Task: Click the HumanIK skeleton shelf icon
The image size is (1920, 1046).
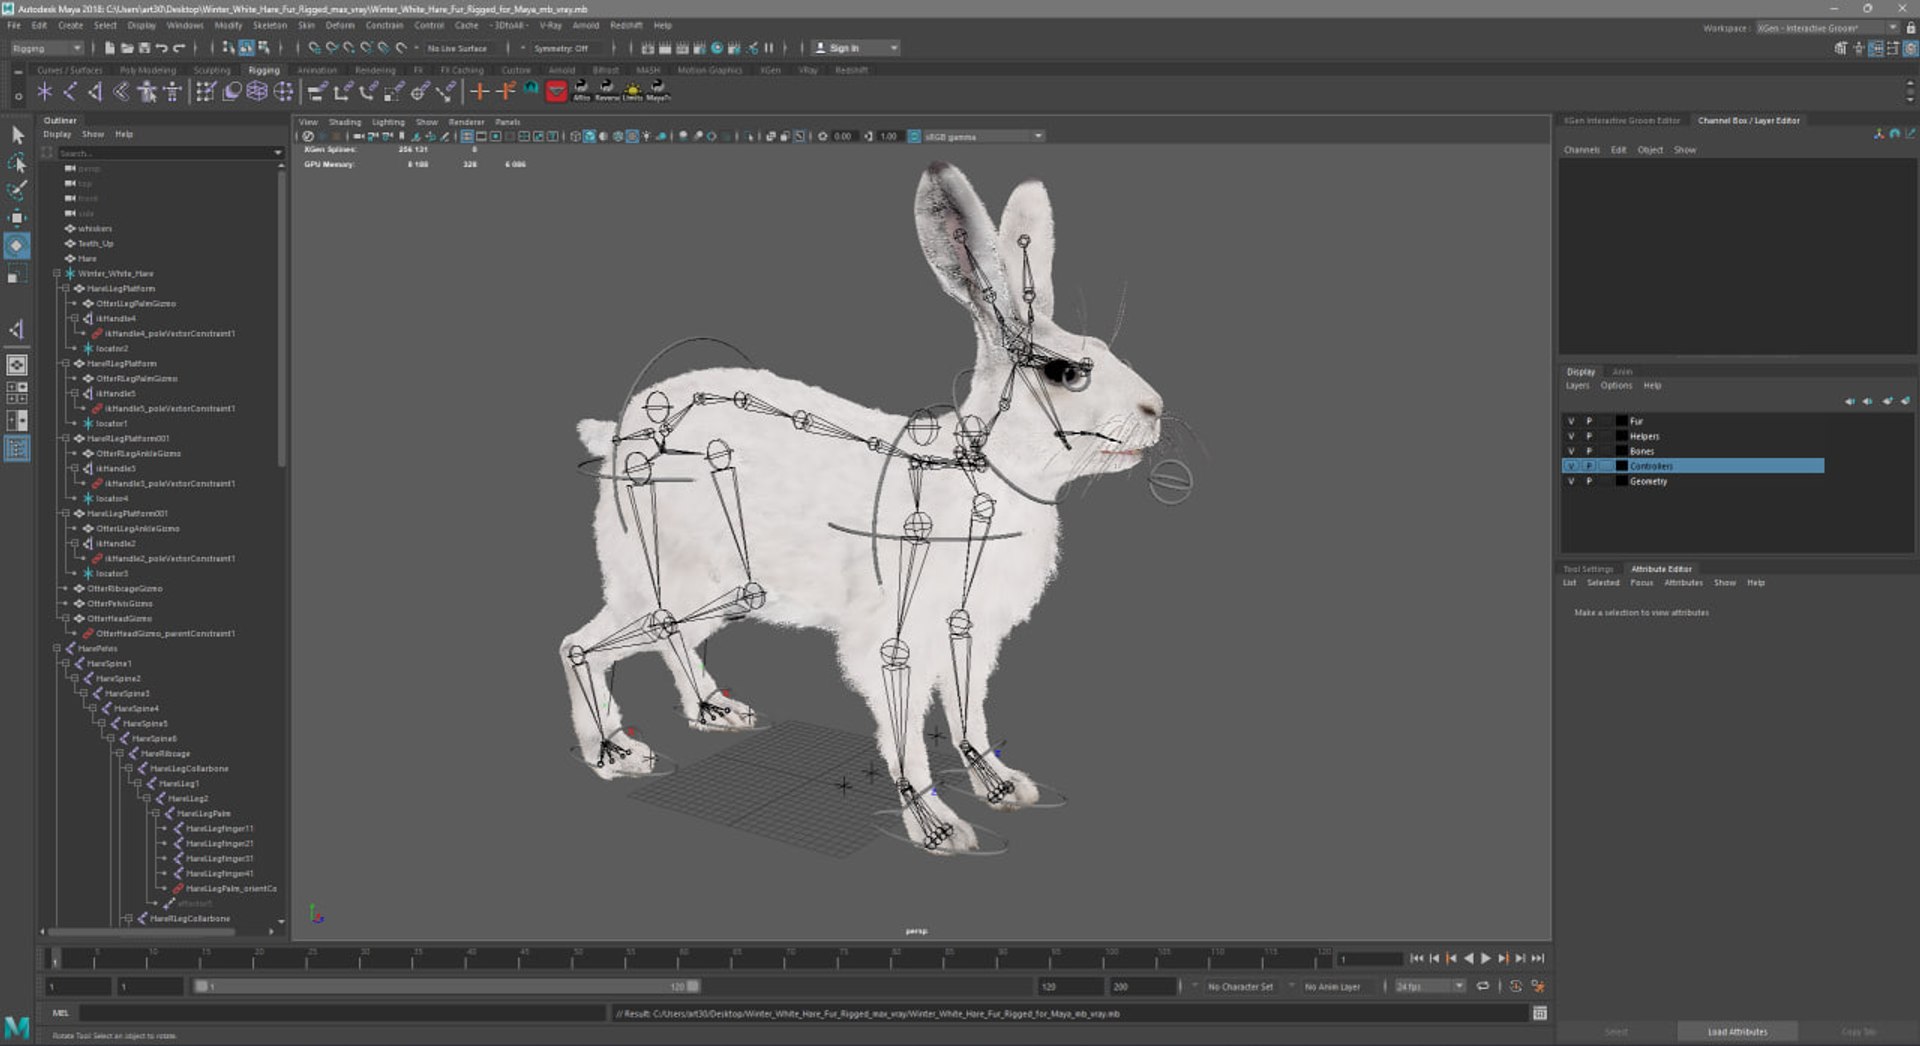Action: pos(172,92)
